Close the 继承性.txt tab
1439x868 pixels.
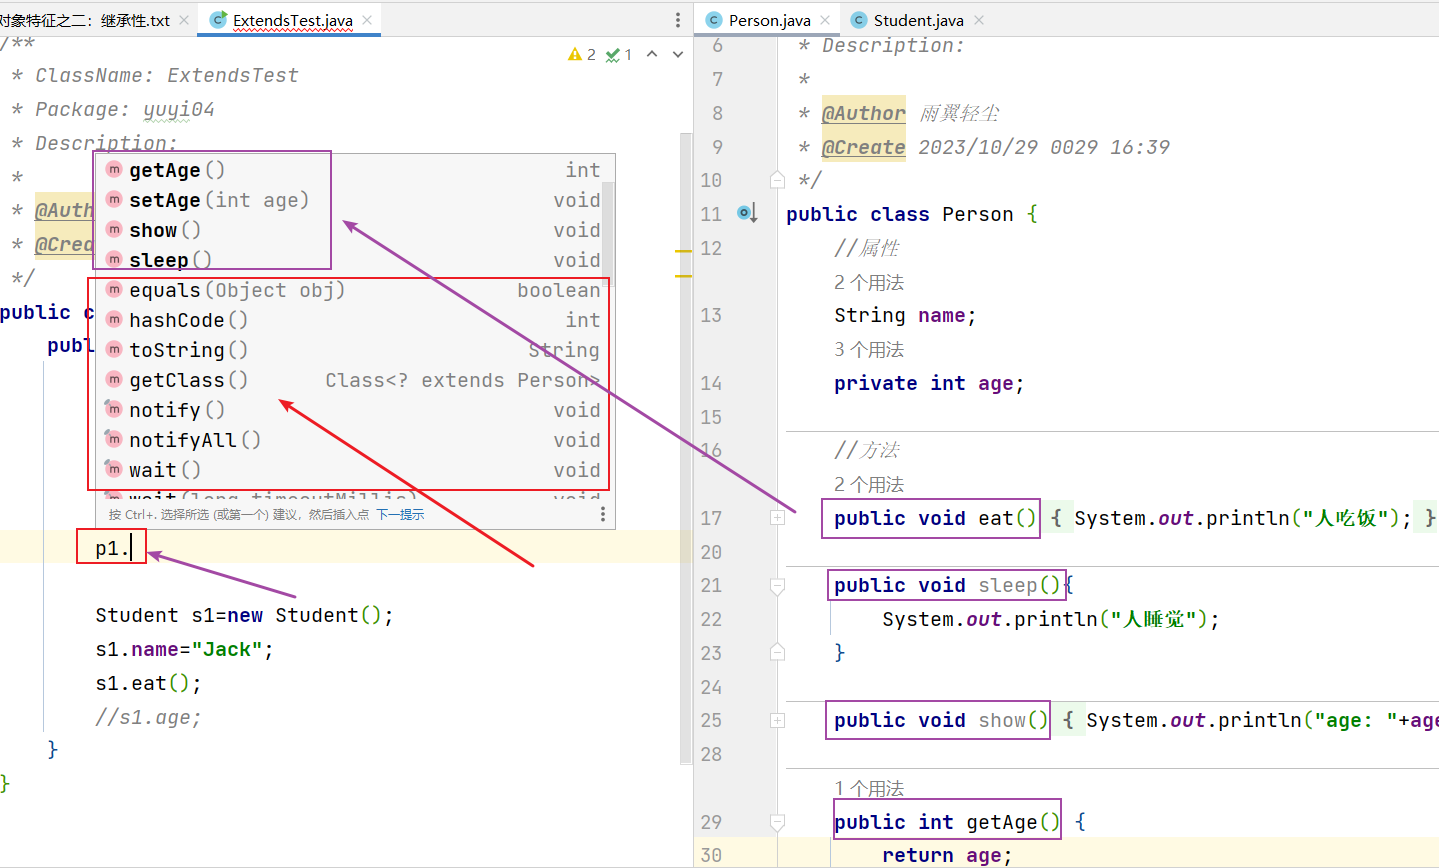click(183, 20)
